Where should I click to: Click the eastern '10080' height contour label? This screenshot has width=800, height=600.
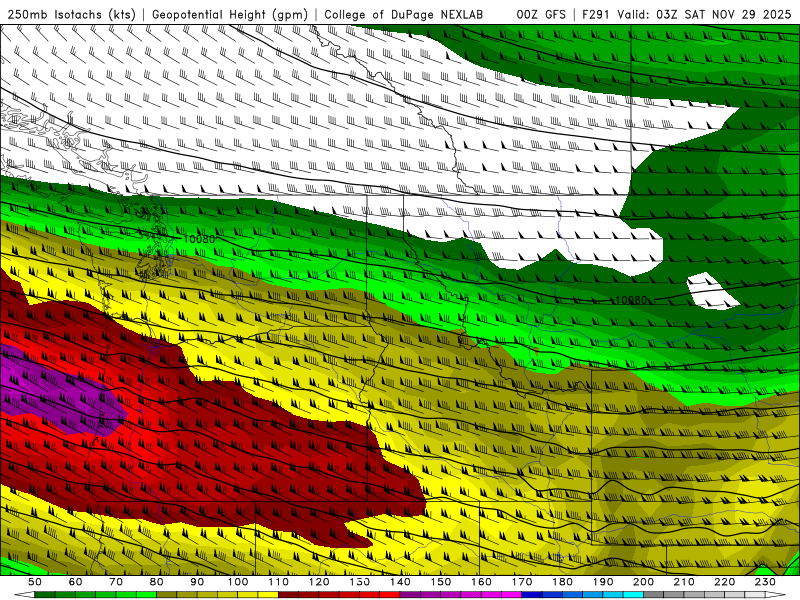631,300
